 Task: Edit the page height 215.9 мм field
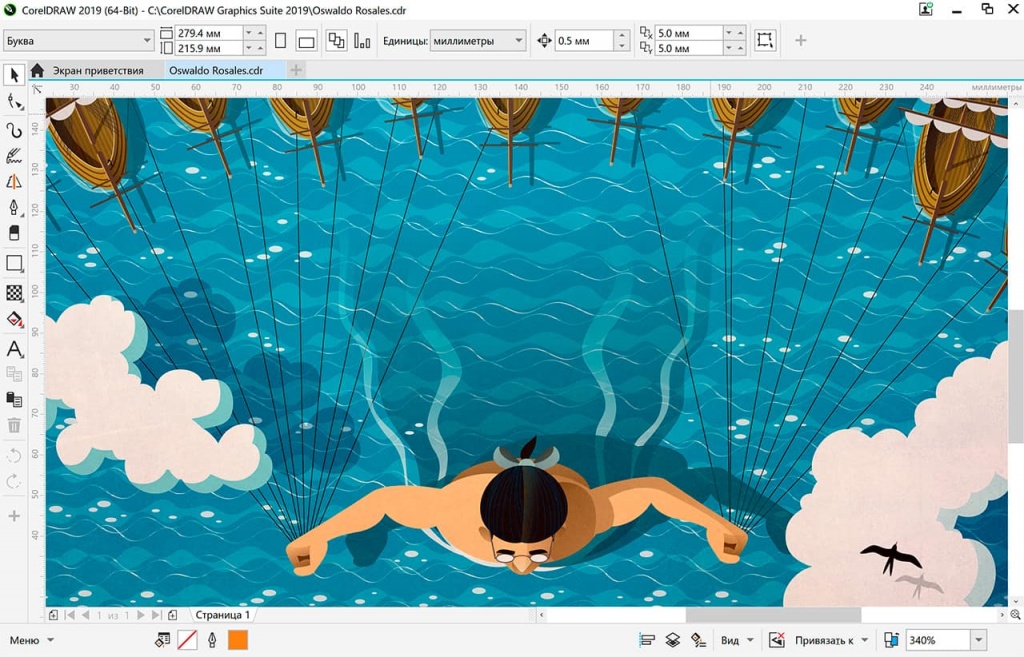click(209, 48)
